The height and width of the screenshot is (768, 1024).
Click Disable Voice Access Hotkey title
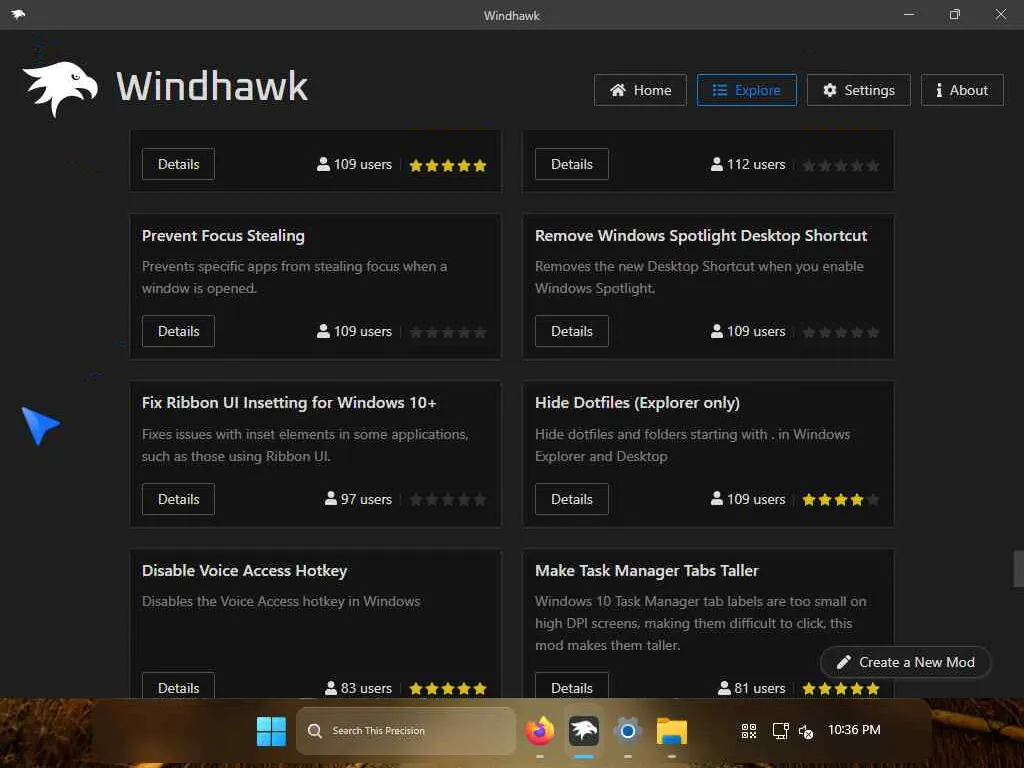click(x=244, y=571)
